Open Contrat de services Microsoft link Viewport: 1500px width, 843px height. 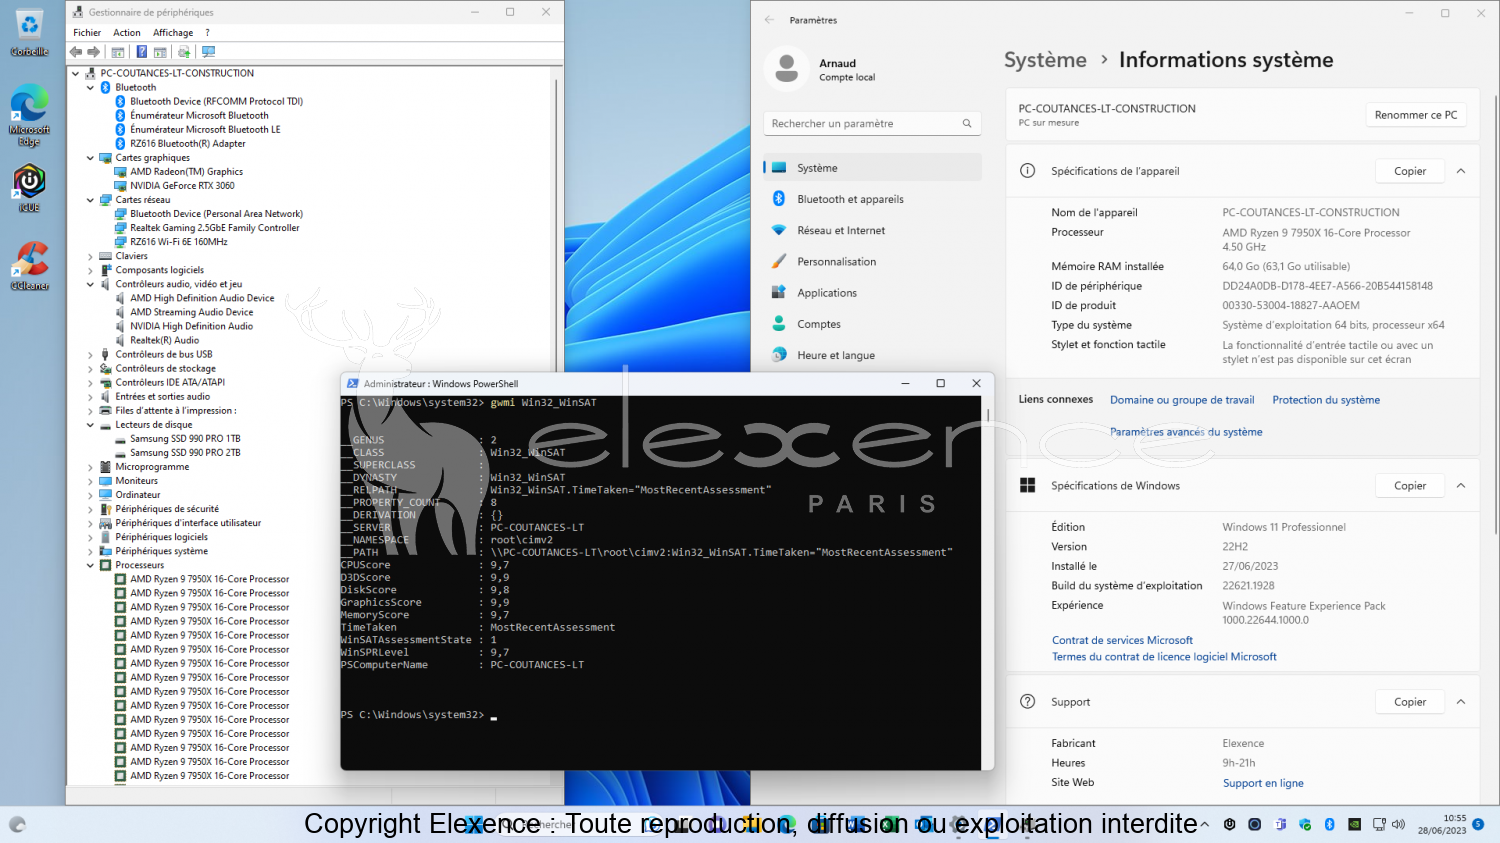[1122, 640]
